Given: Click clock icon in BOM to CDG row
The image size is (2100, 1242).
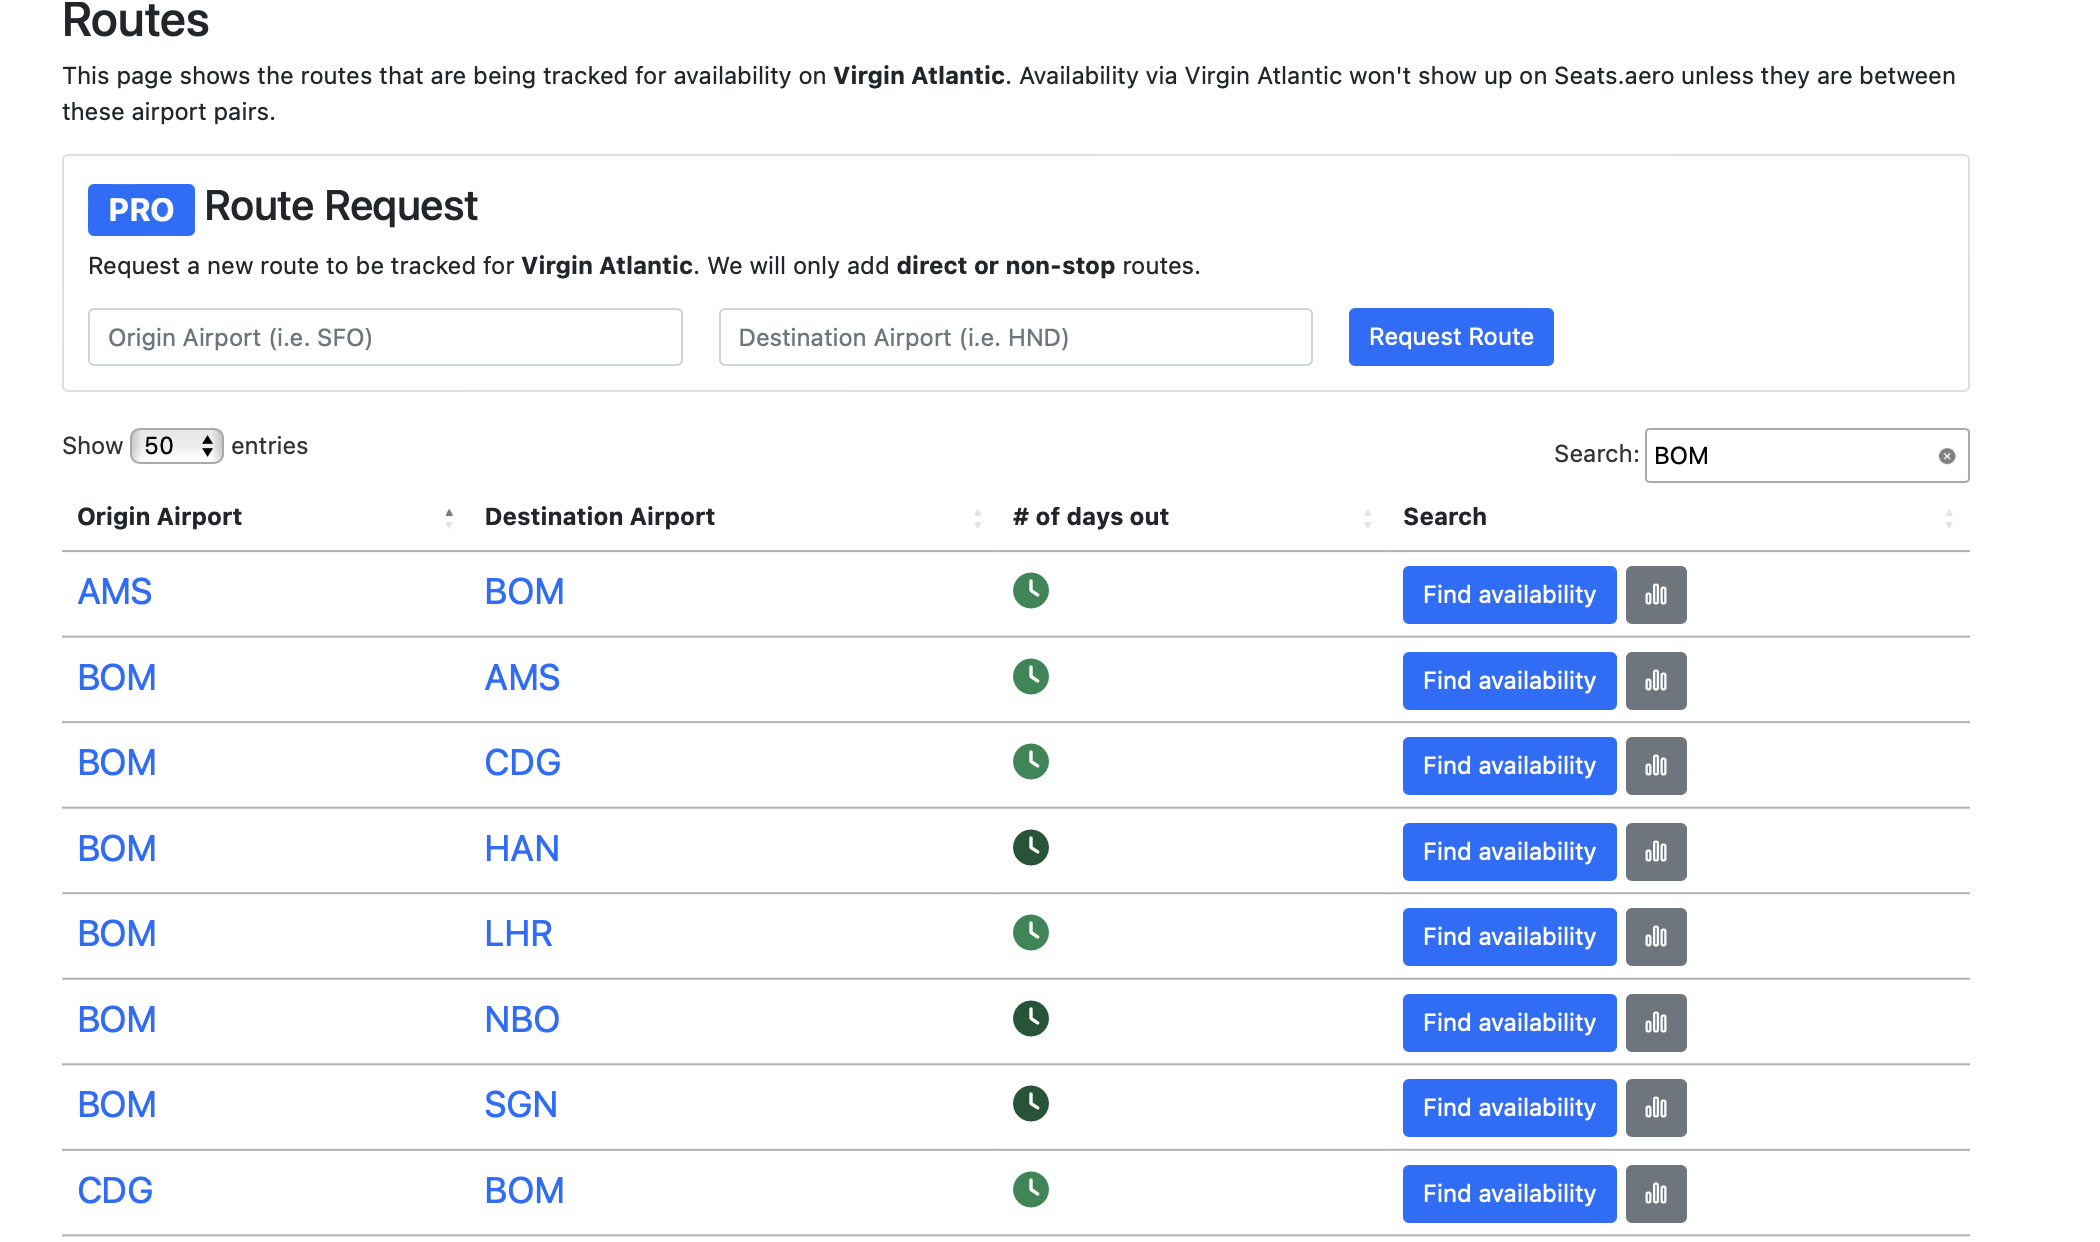Looking at the screenshot, I should coord(1030,762).
